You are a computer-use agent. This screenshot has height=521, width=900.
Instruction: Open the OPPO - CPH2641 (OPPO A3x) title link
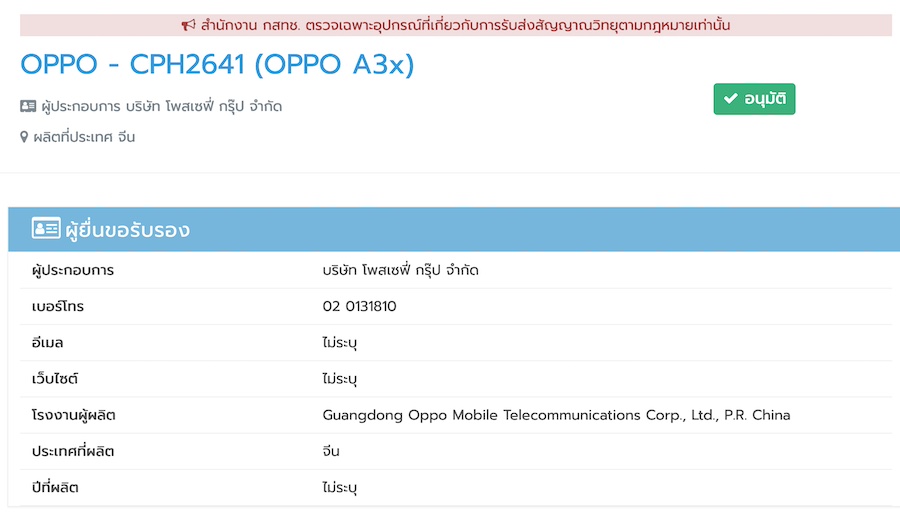(217, 65)
